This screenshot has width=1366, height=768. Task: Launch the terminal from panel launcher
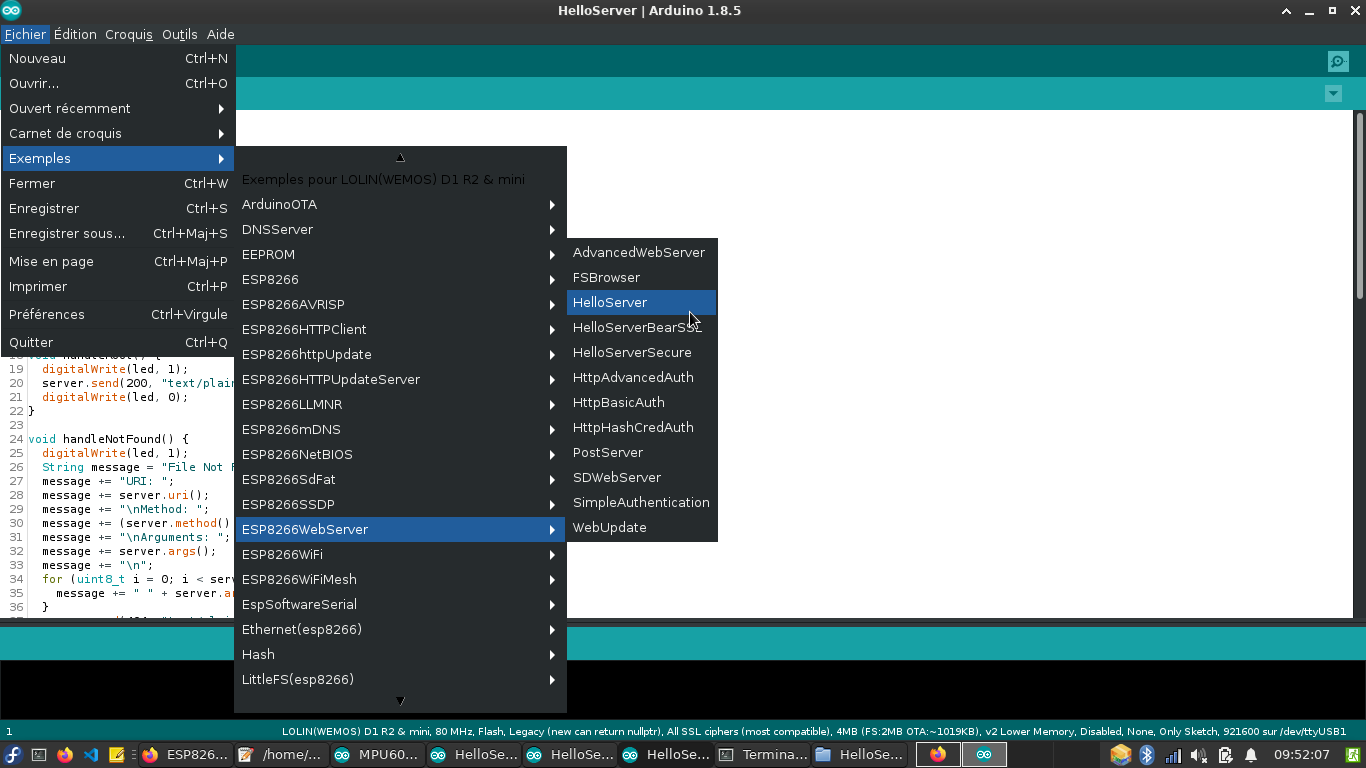pos(39,755)
